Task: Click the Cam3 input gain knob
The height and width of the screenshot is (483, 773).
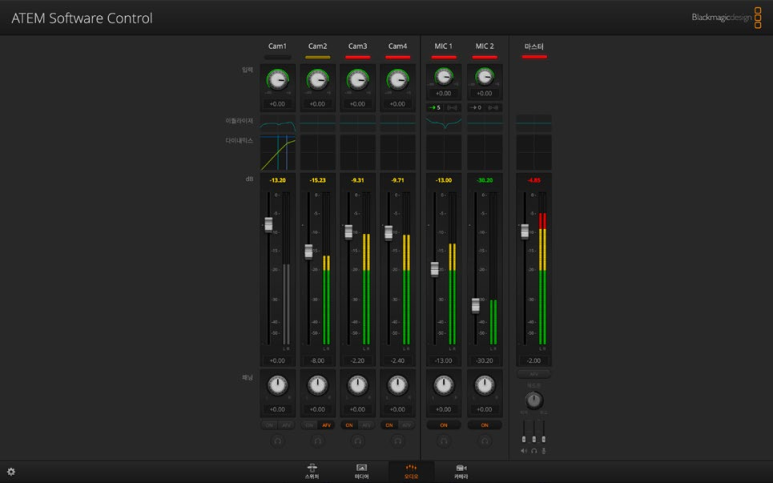Action: click(357, 80)
